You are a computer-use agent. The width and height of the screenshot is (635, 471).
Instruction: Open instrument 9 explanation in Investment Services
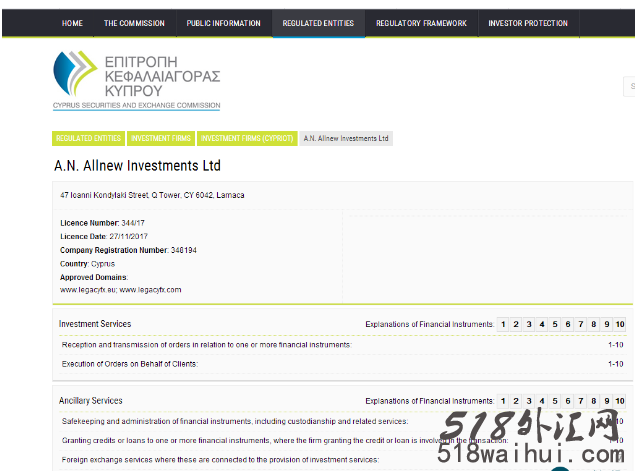[607, 324]
